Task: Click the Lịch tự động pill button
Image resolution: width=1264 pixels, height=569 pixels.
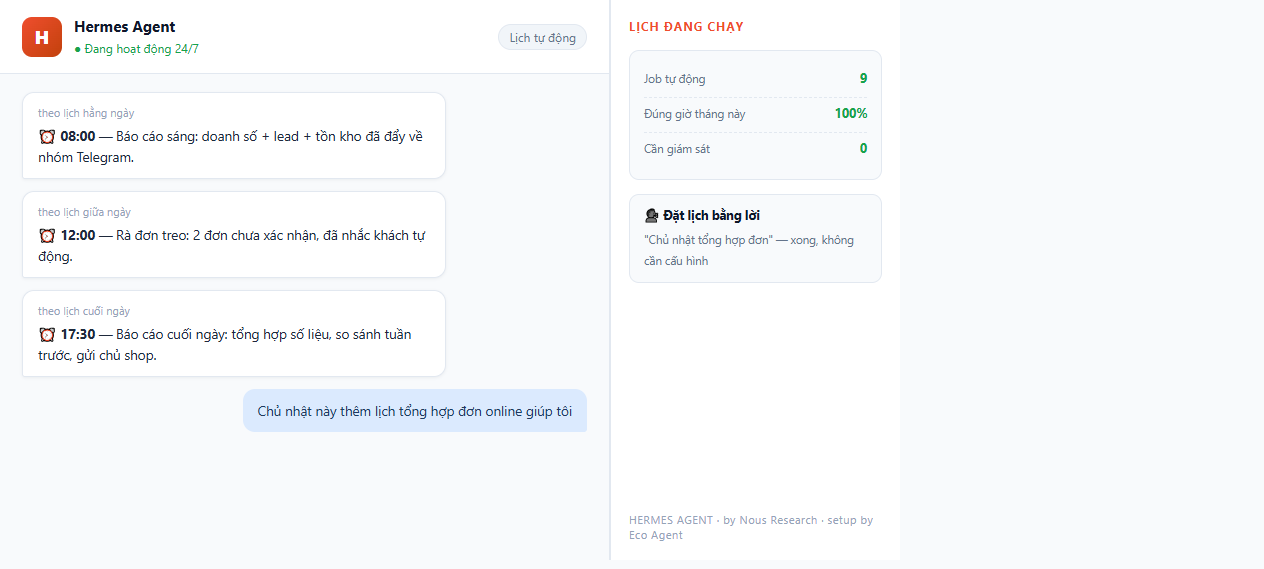Action: point(542,37)
